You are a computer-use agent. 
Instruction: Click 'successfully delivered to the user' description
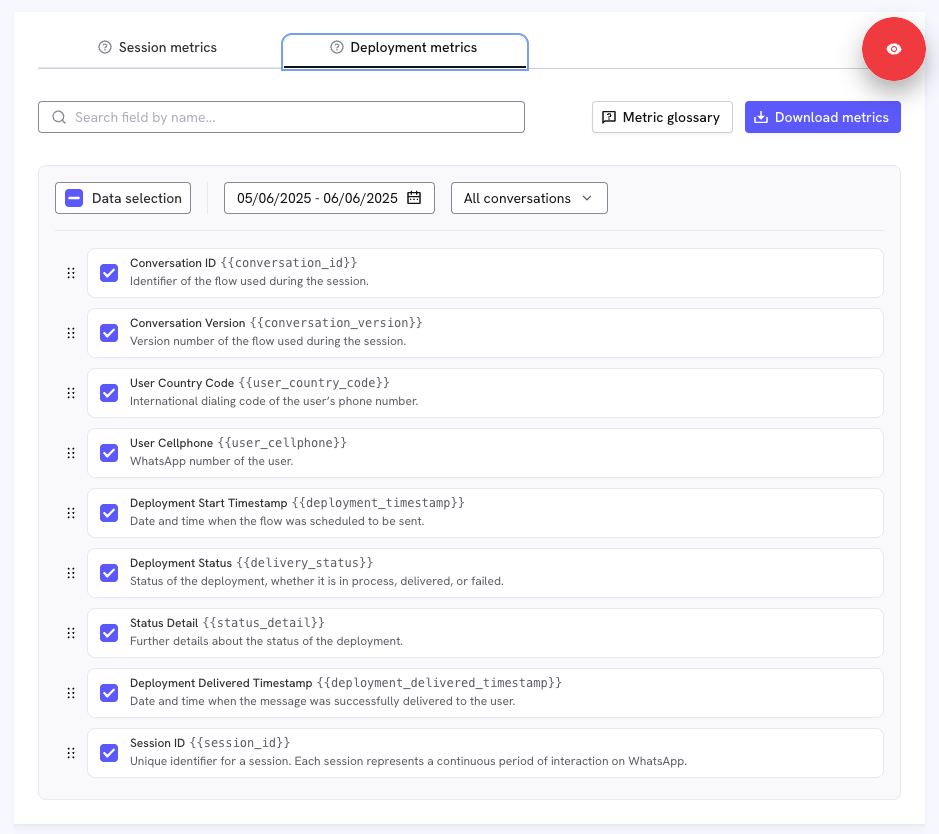pyautogui.click(x=322, y=701)
